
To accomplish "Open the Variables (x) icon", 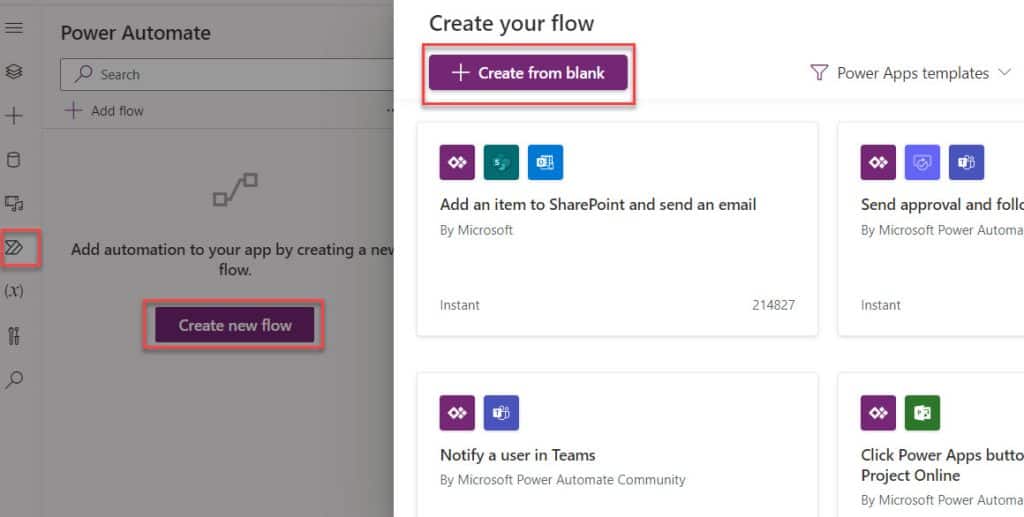I will 14,290.
